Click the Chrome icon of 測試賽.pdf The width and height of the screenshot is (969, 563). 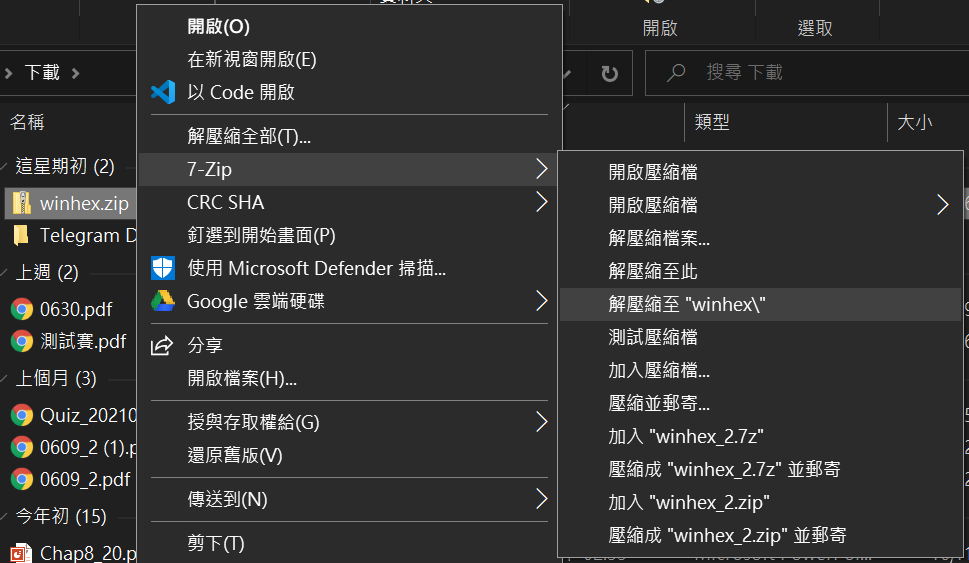pyautogui.click(x=22, y=341)
